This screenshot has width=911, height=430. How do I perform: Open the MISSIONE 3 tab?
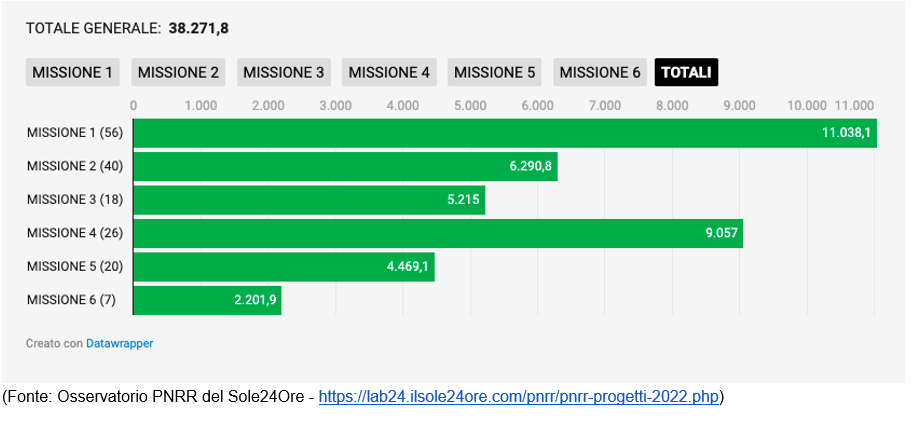[283, 72]
